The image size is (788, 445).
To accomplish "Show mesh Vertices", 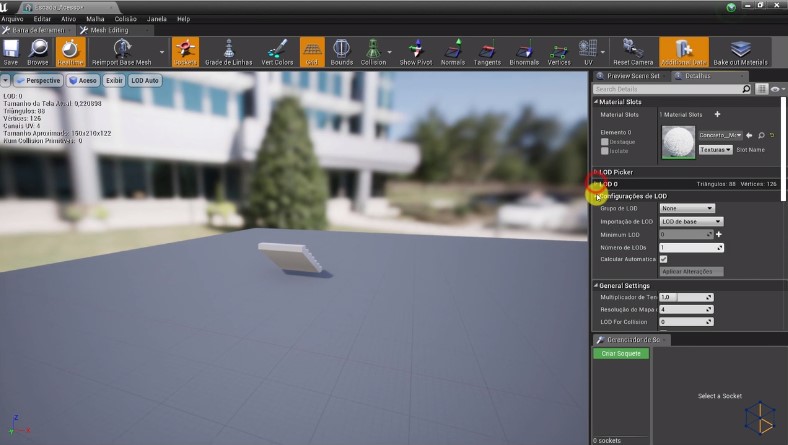I will click(x=559, y=52).
